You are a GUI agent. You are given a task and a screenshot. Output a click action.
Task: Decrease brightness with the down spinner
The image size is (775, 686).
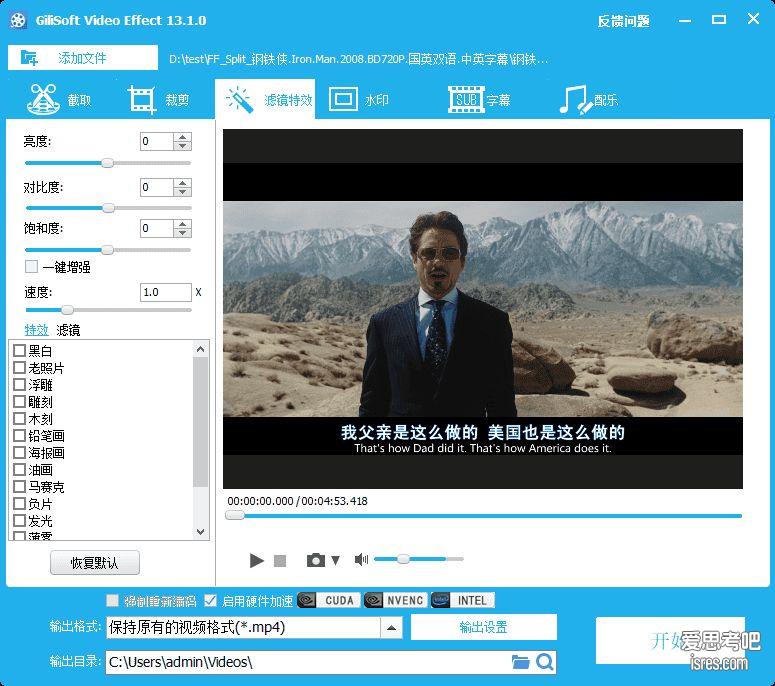click(183, 146)
